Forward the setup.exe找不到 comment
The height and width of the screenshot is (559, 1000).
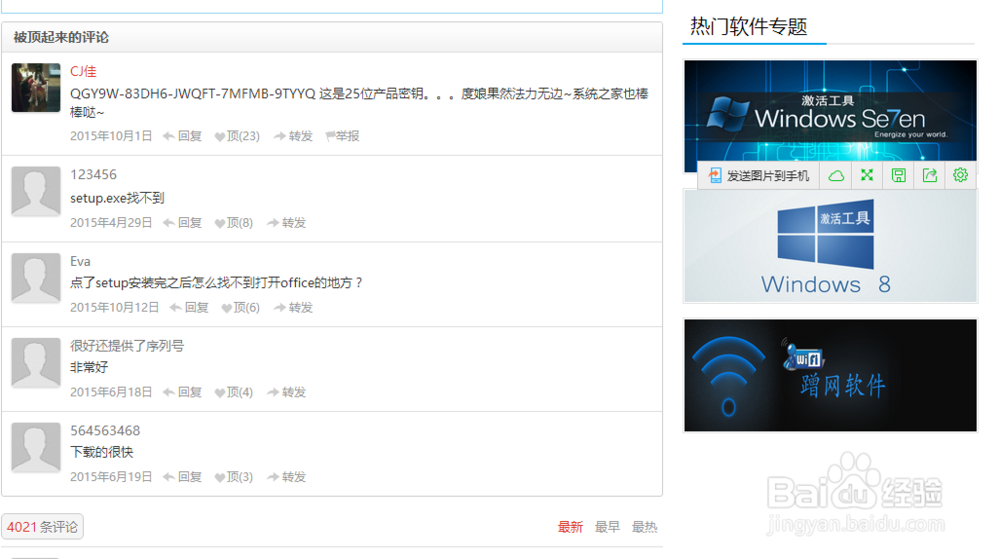coord(286,222)
